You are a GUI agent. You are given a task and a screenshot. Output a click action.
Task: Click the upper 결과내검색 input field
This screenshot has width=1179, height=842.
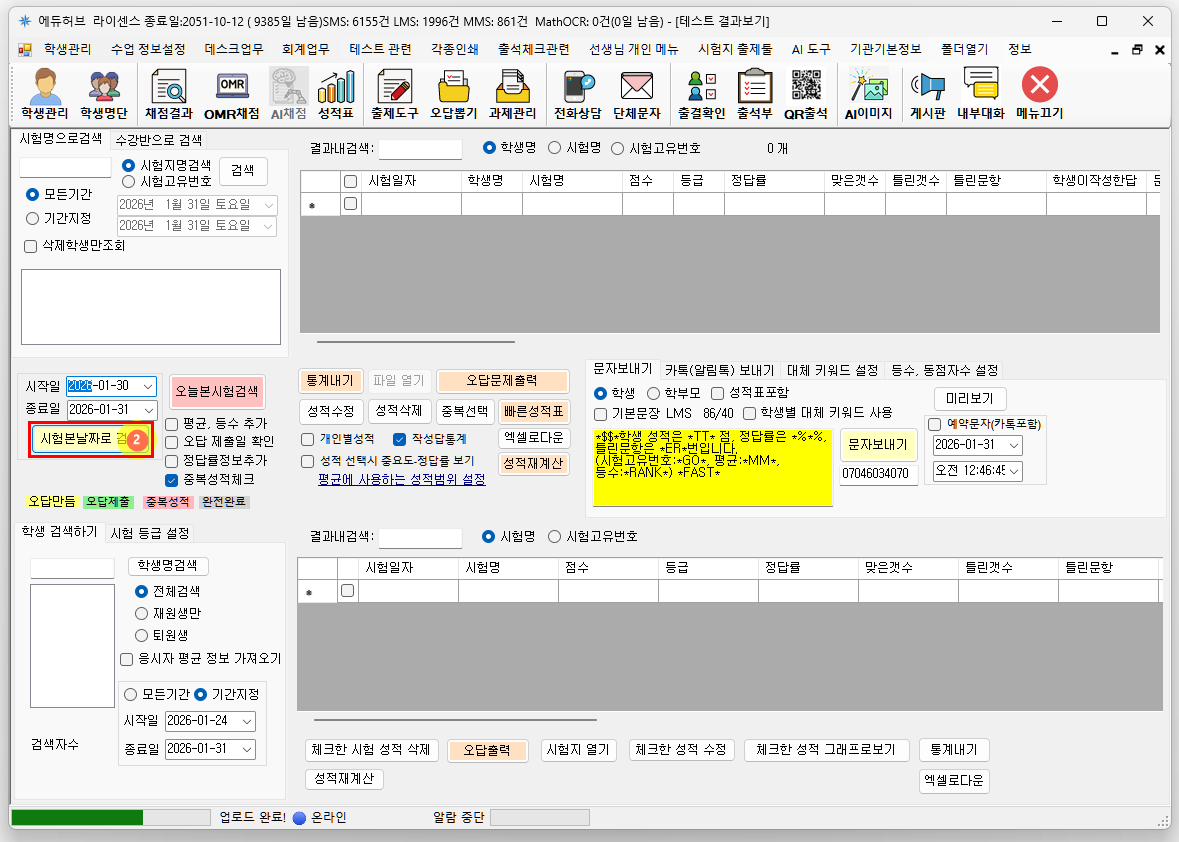point(420,149)
